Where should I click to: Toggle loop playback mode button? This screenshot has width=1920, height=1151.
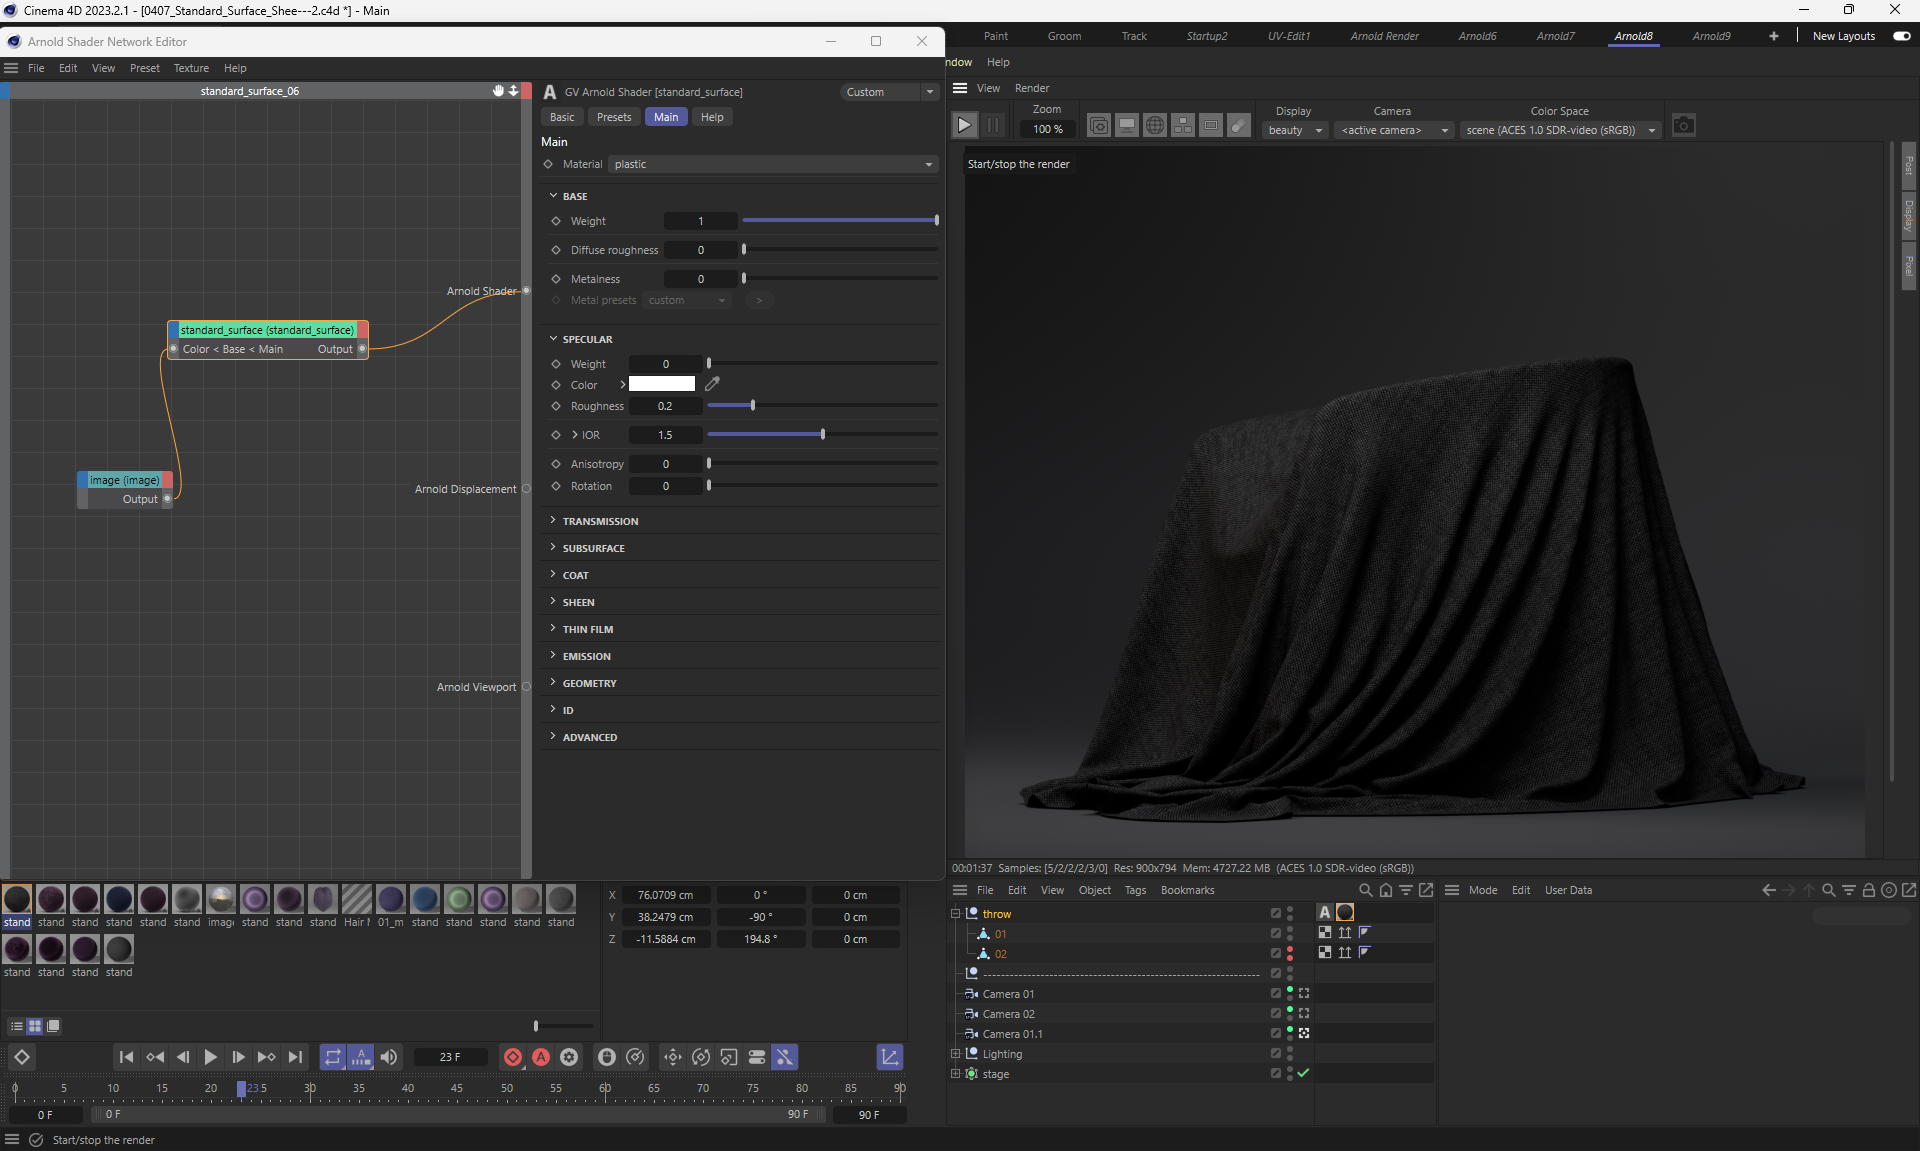333,1057
